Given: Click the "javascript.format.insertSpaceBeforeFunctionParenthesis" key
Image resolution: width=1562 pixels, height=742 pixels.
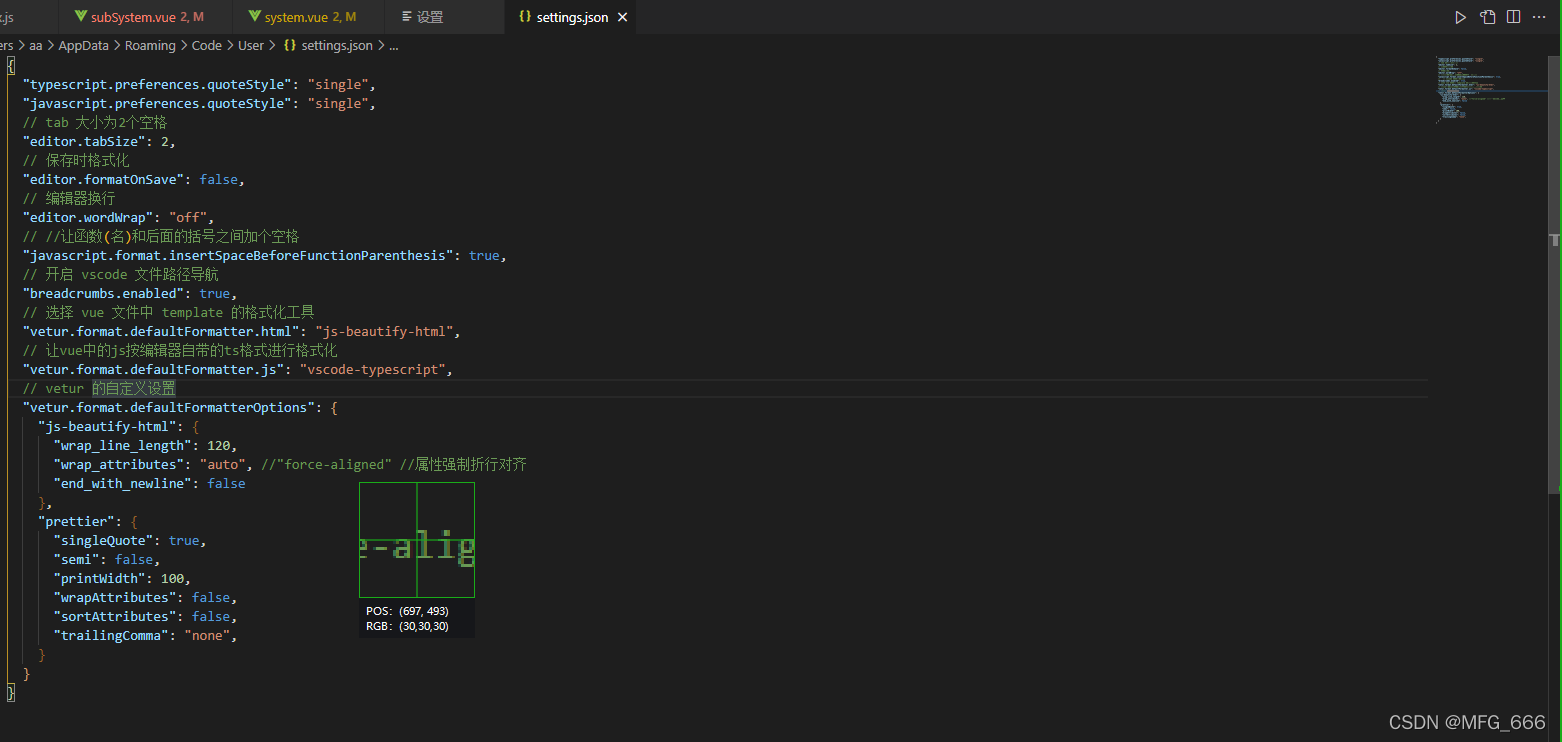Looking at the screenshot, I should (x=238, y=255).
